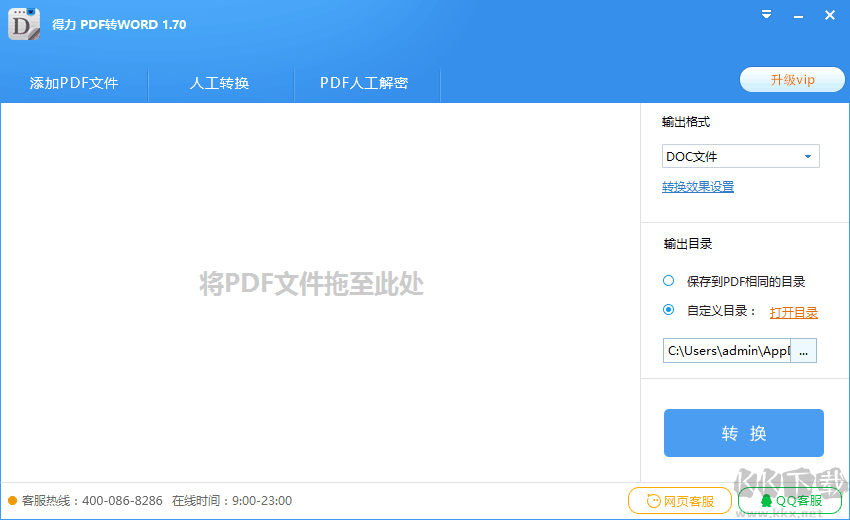The width and height of the screenshot is (850, 520).
Task: Close the window with the X icon
Action: [829, 15]
